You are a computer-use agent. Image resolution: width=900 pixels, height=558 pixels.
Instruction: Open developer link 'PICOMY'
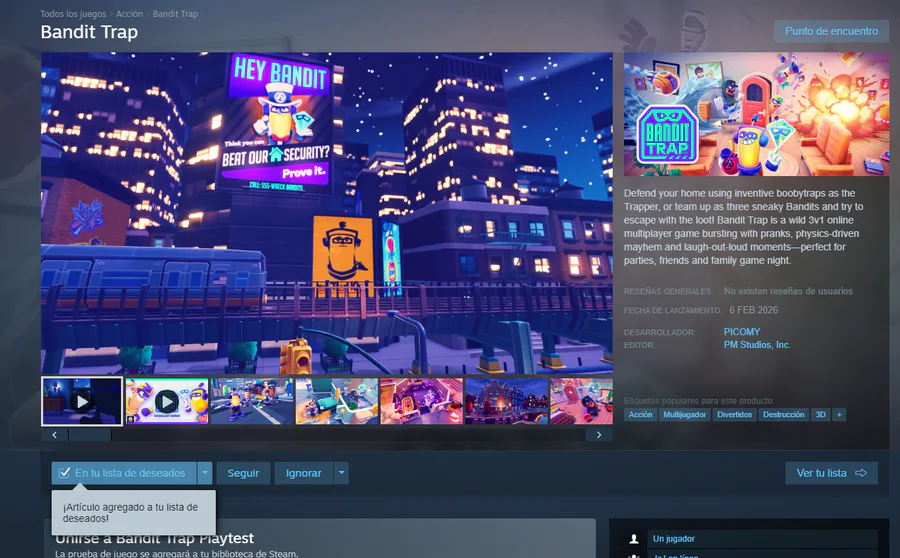742,332
